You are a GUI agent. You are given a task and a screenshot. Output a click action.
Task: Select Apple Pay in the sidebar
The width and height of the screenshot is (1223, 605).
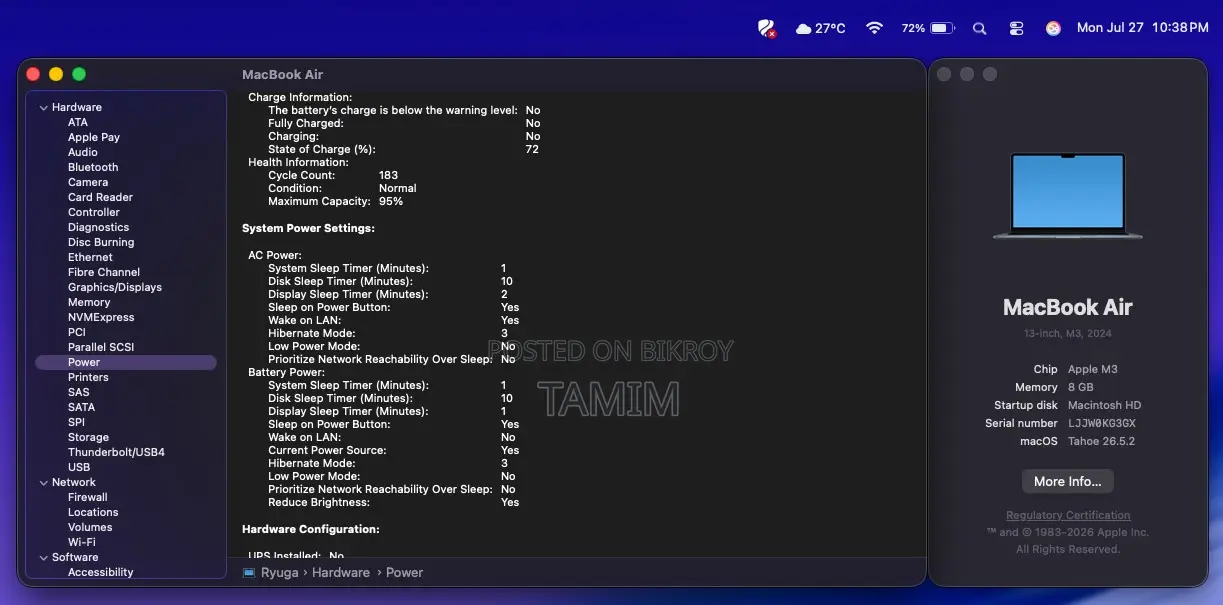(94, 137)
